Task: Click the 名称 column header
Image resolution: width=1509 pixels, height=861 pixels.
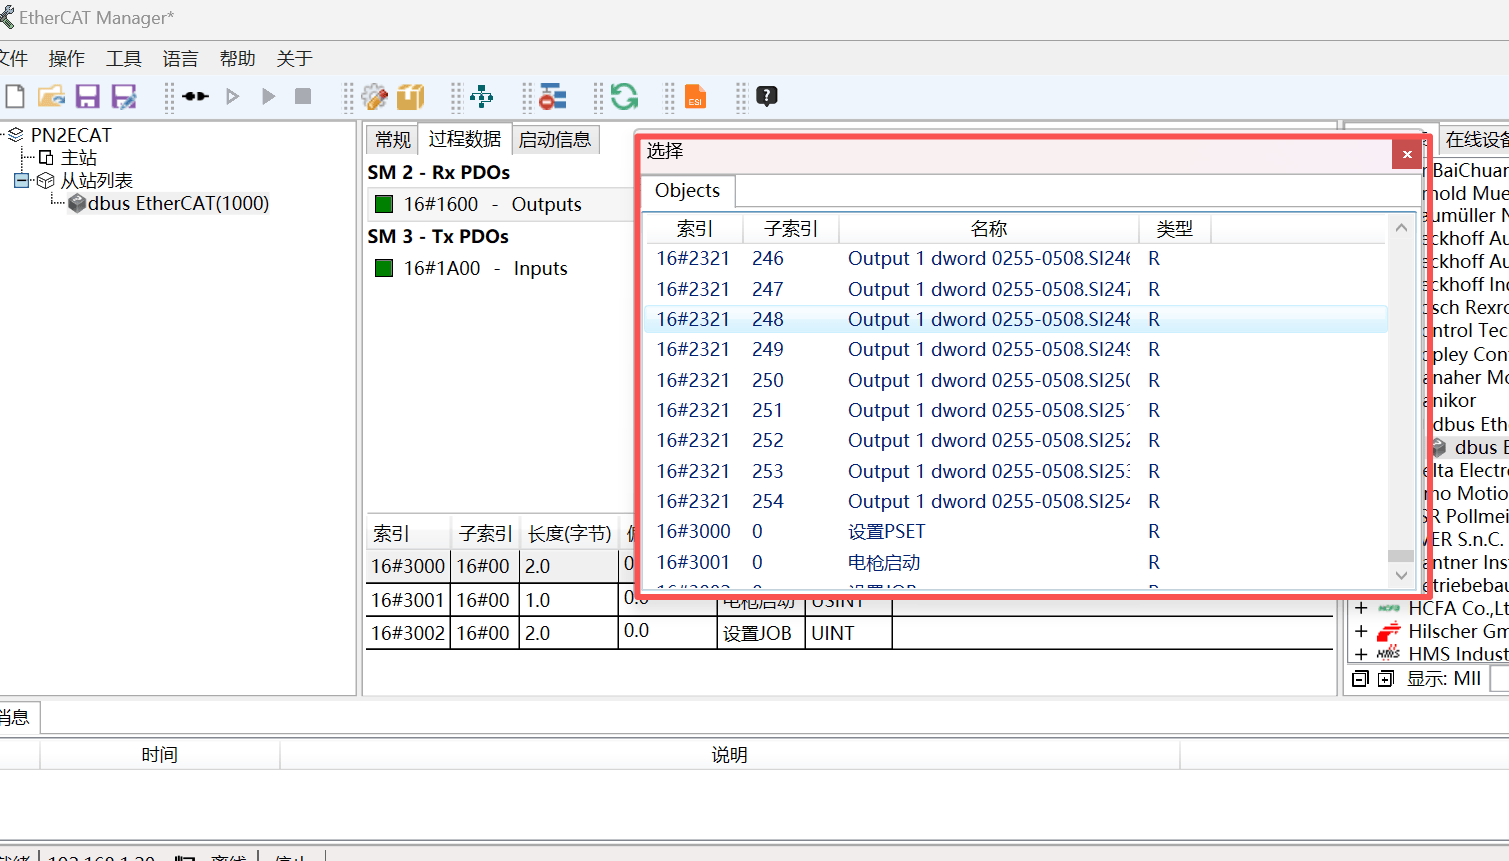Action: click(x=988, y=229)
